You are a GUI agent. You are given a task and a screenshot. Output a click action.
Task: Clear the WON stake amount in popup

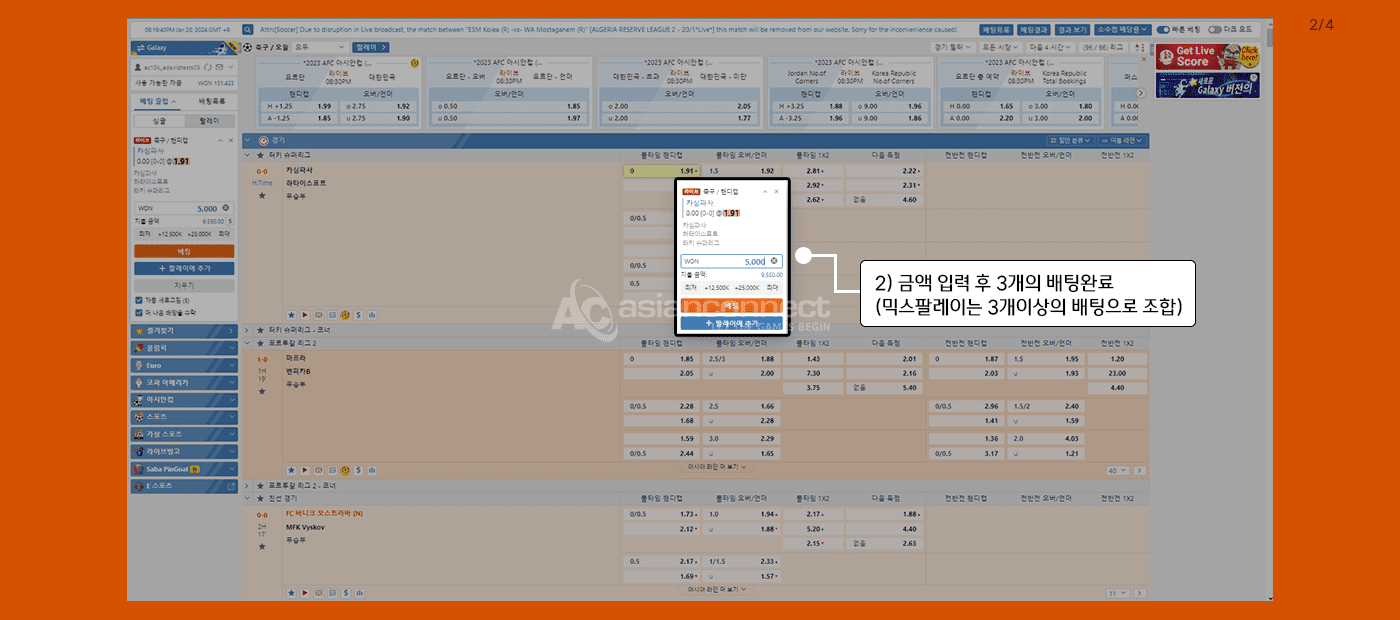pyautogui.click(x=774, y=261)
